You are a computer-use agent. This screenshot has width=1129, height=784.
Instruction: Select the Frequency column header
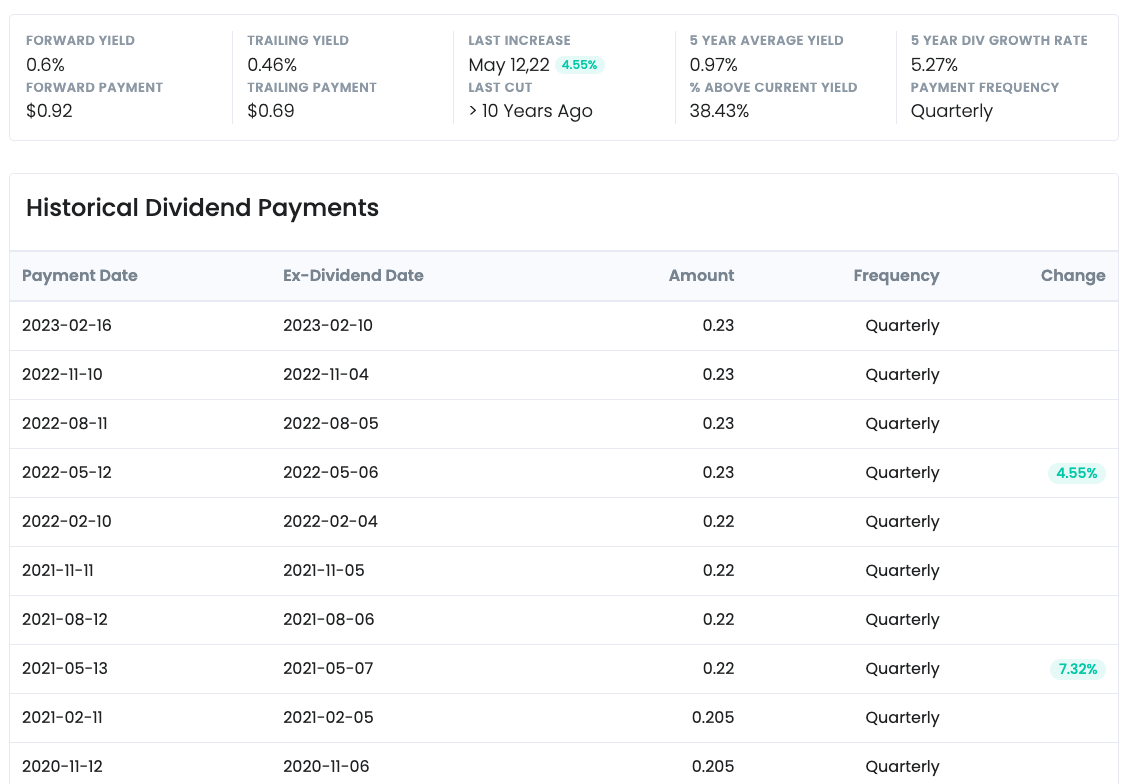[896, 276]
